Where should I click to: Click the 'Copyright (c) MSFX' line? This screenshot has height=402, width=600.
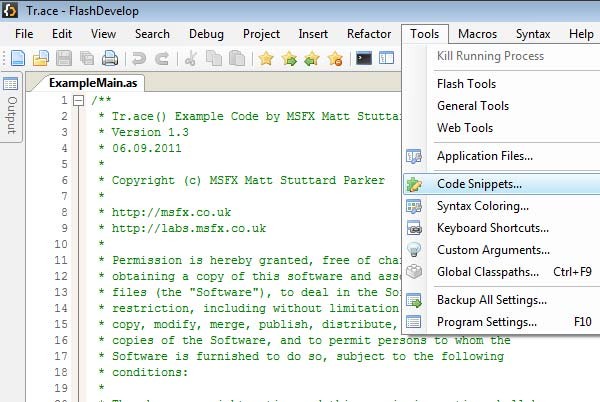point(248,180)
